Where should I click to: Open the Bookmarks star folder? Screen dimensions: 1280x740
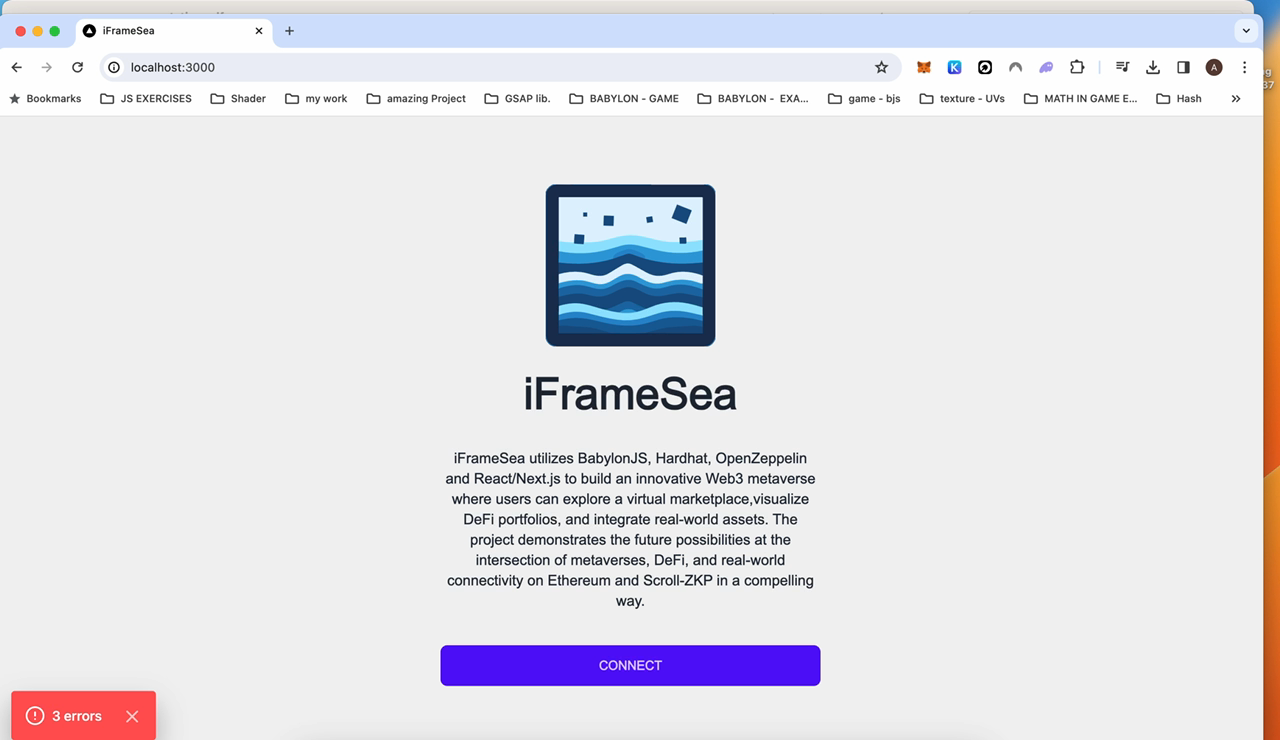(x=45, y=98)
